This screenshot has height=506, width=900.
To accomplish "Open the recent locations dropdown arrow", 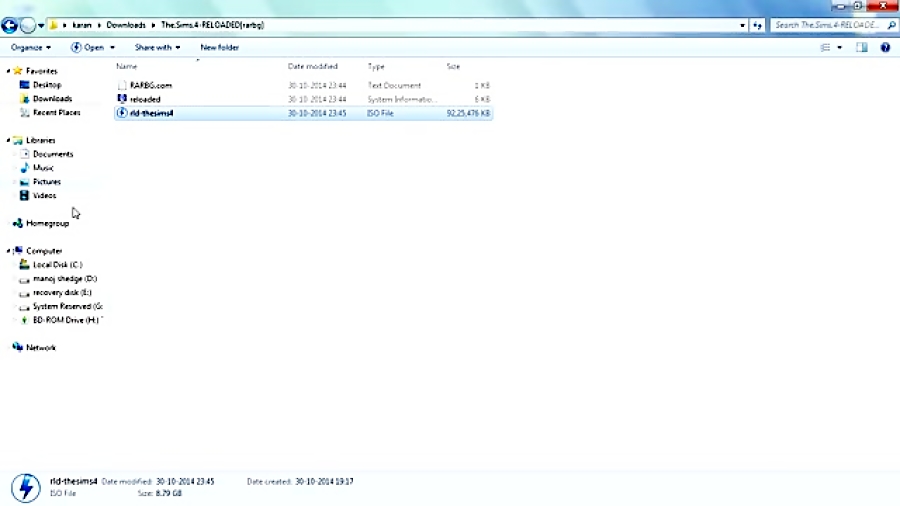I will pyautogui.click(x=41, y=26).
